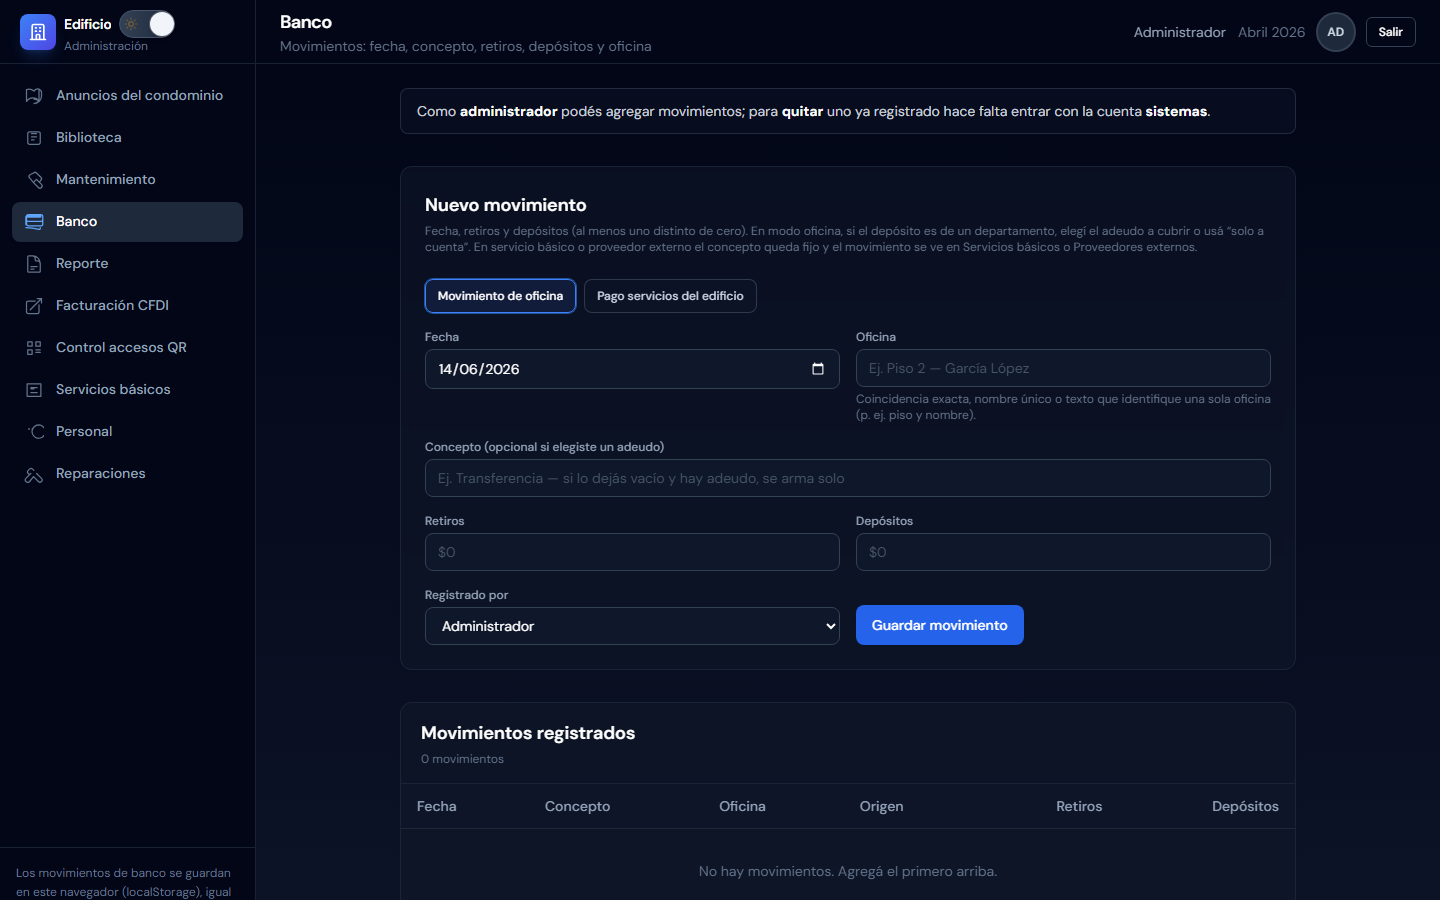Click the Facturación CFDI edit icon

(x=34, y=306)
